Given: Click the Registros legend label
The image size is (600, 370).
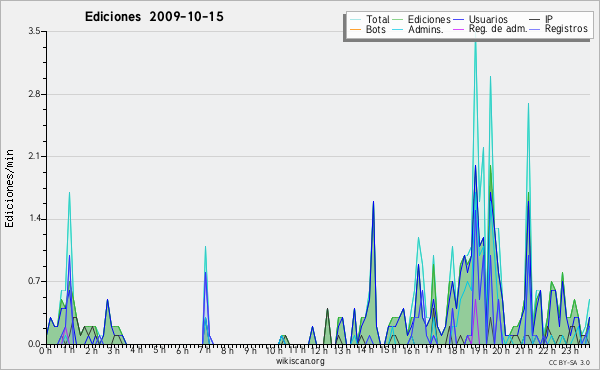Looking at the screenshot, I should click(x=566, y=29).
